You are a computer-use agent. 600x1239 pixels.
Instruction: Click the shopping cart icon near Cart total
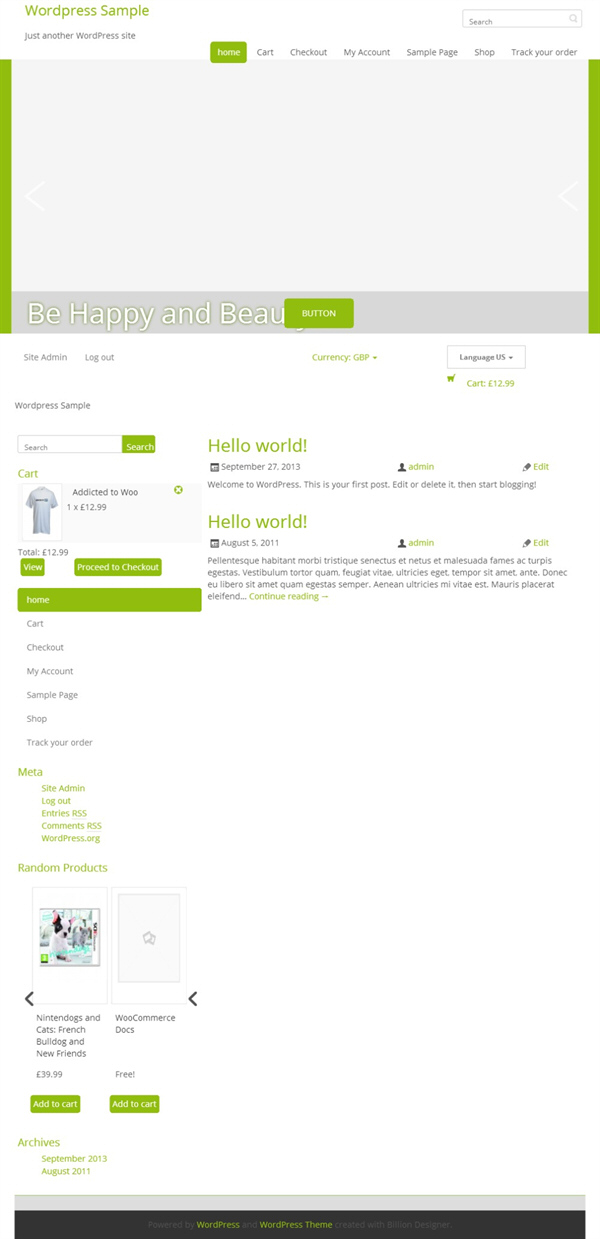point(451,378)
